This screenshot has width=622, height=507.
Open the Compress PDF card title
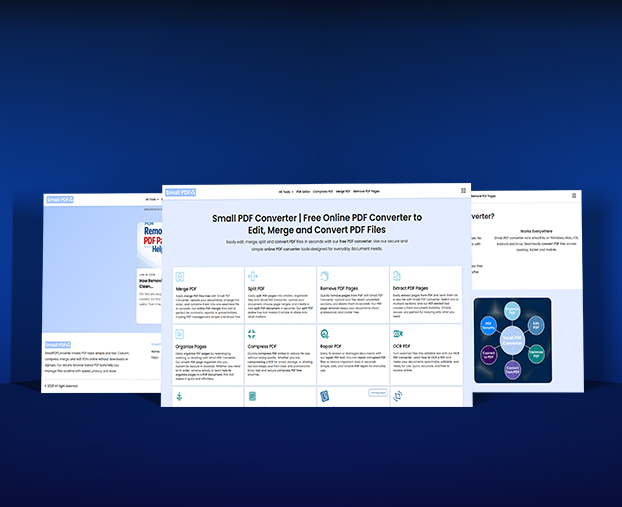tap(262, 346)
